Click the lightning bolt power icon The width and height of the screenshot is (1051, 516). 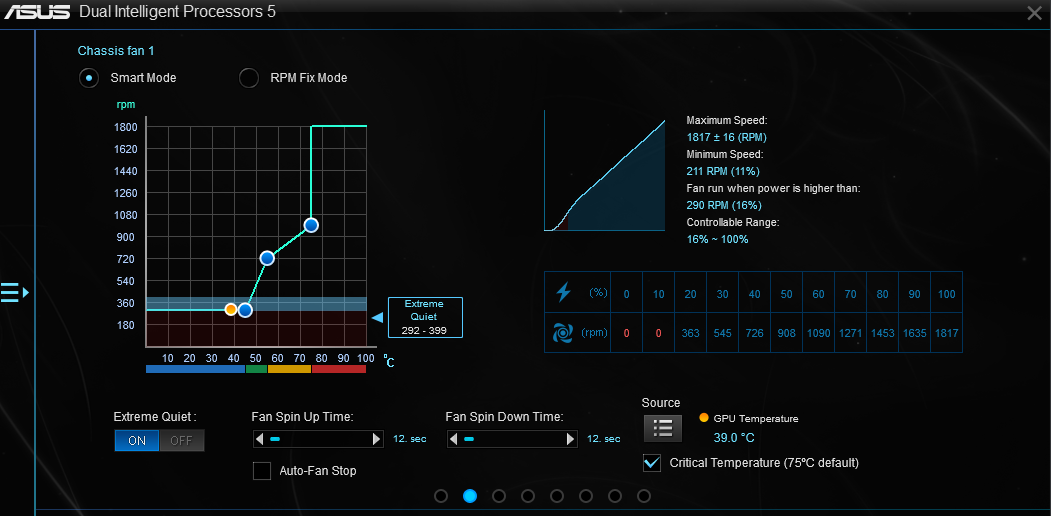point(564,292)
